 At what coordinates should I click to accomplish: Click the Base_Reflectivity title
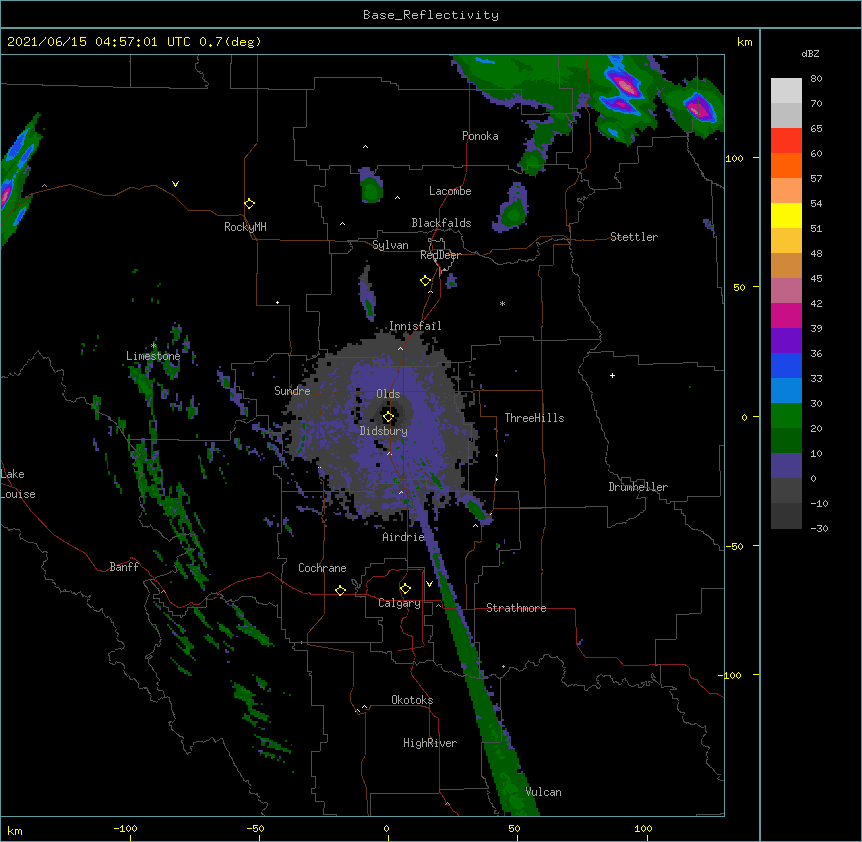tap(431, 15)
